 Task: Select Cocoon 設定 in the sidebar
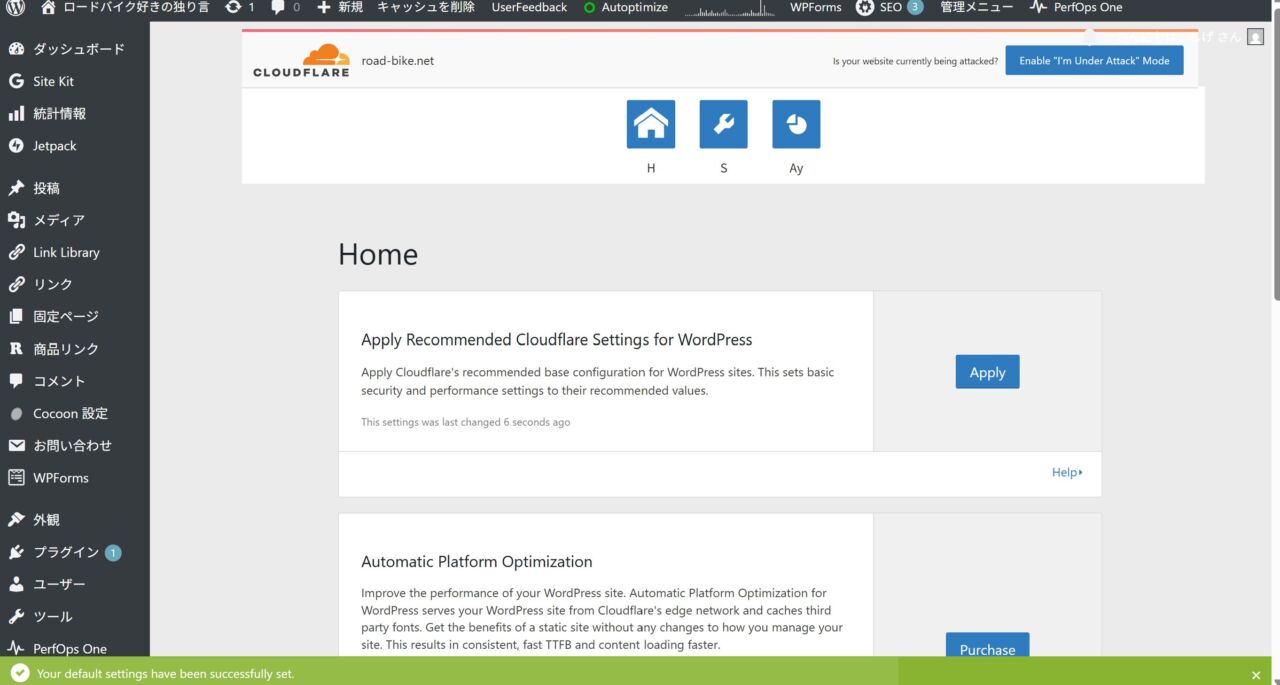pyautogui.click(x=70, y=413)
